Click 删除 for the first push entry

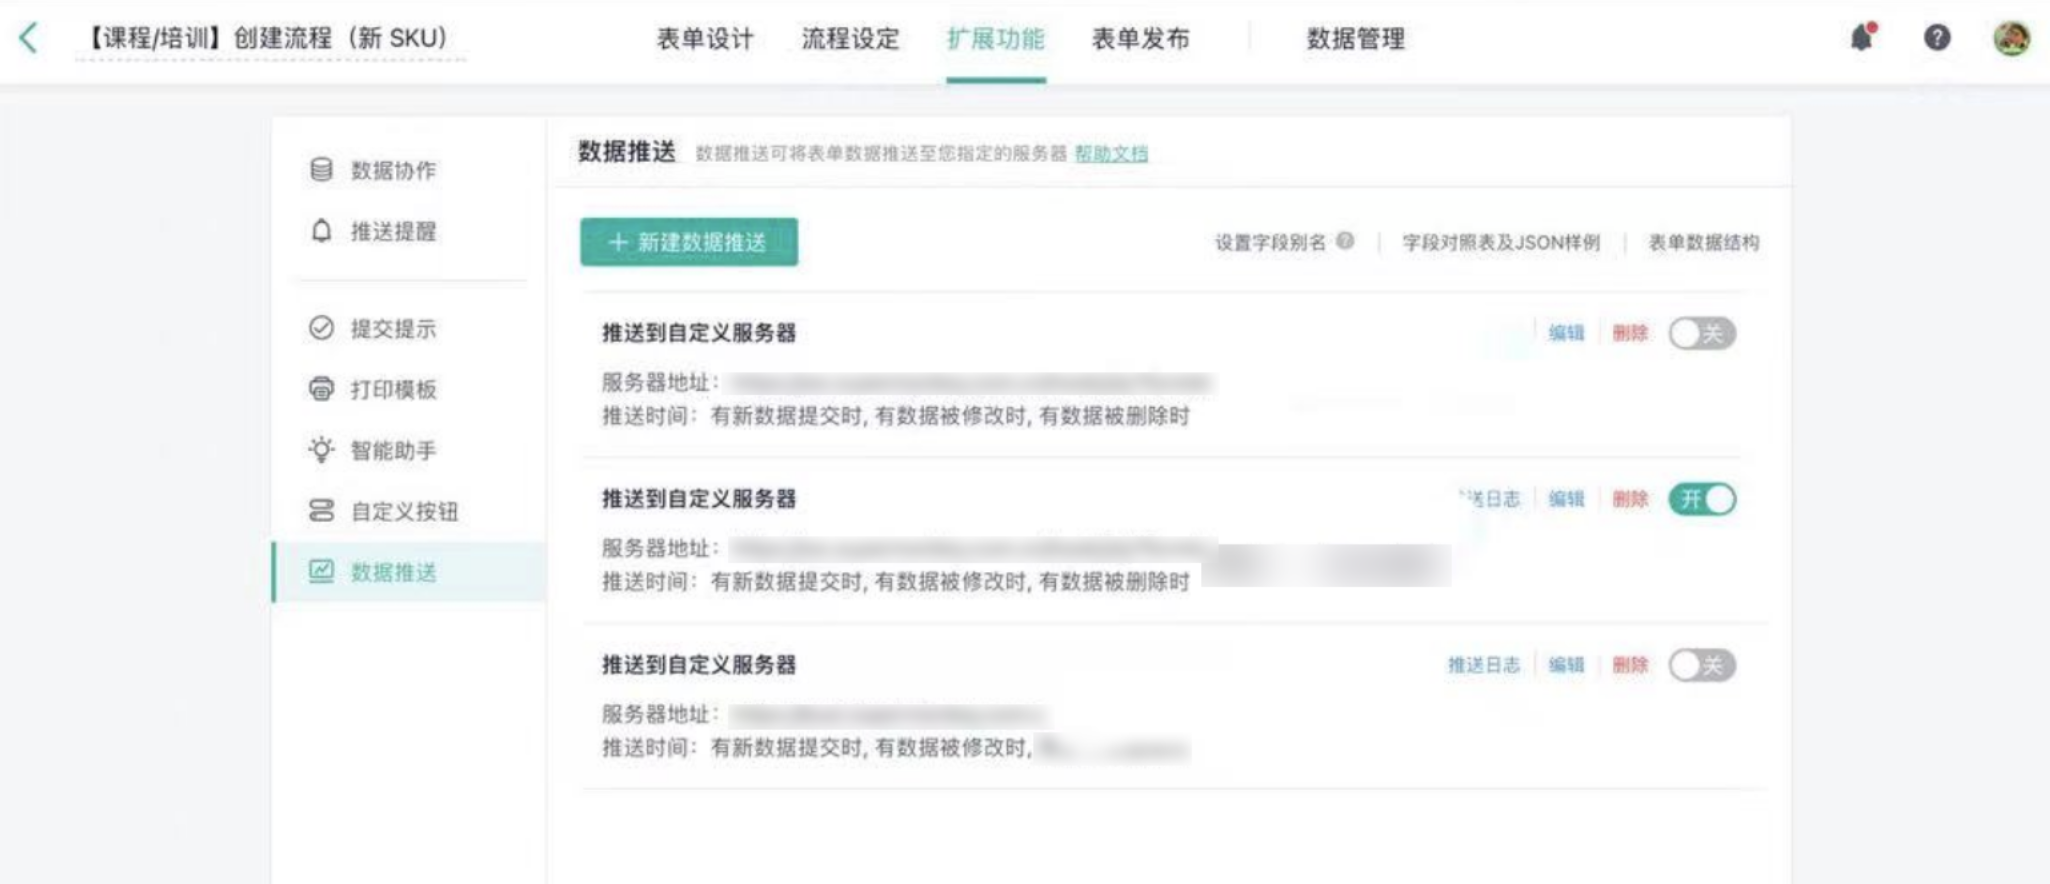click(1630, 333)
